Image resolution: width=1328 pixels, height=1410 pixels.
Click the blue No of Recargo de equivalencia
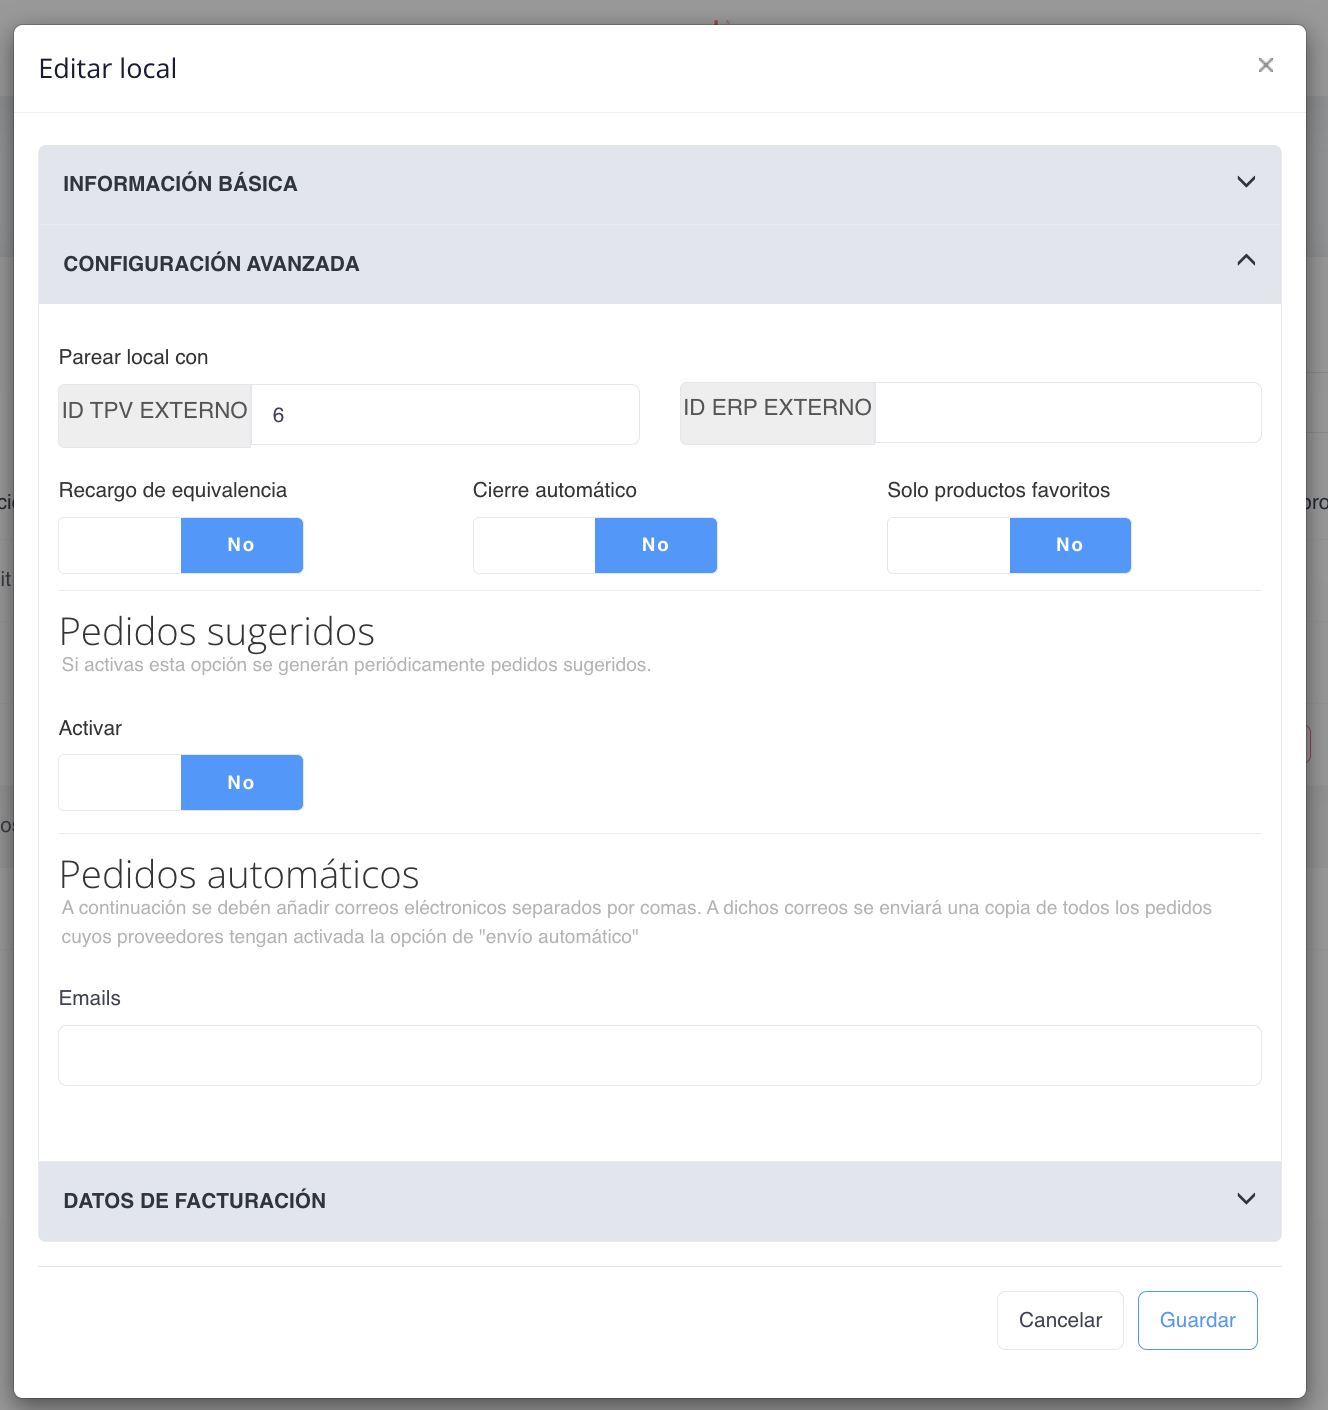tap(242, 545)
